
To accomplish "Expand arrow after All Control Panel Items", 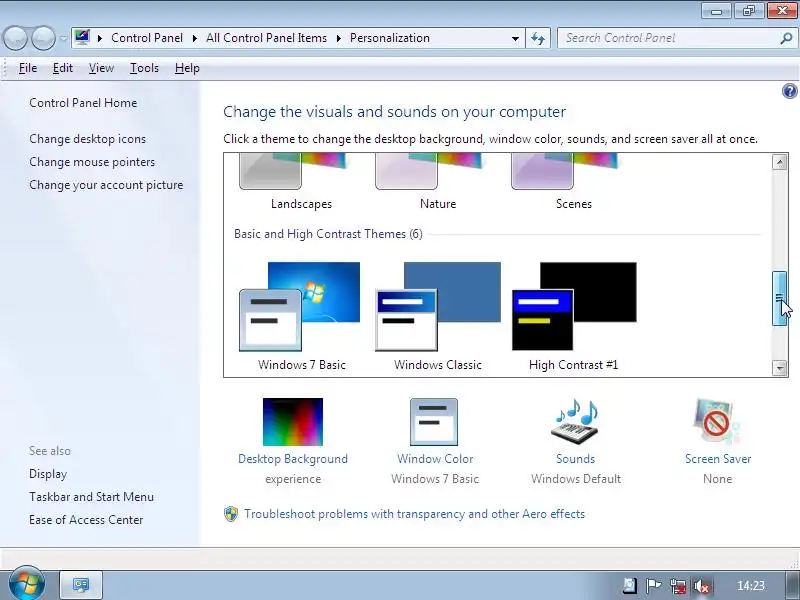I will 338,38.
